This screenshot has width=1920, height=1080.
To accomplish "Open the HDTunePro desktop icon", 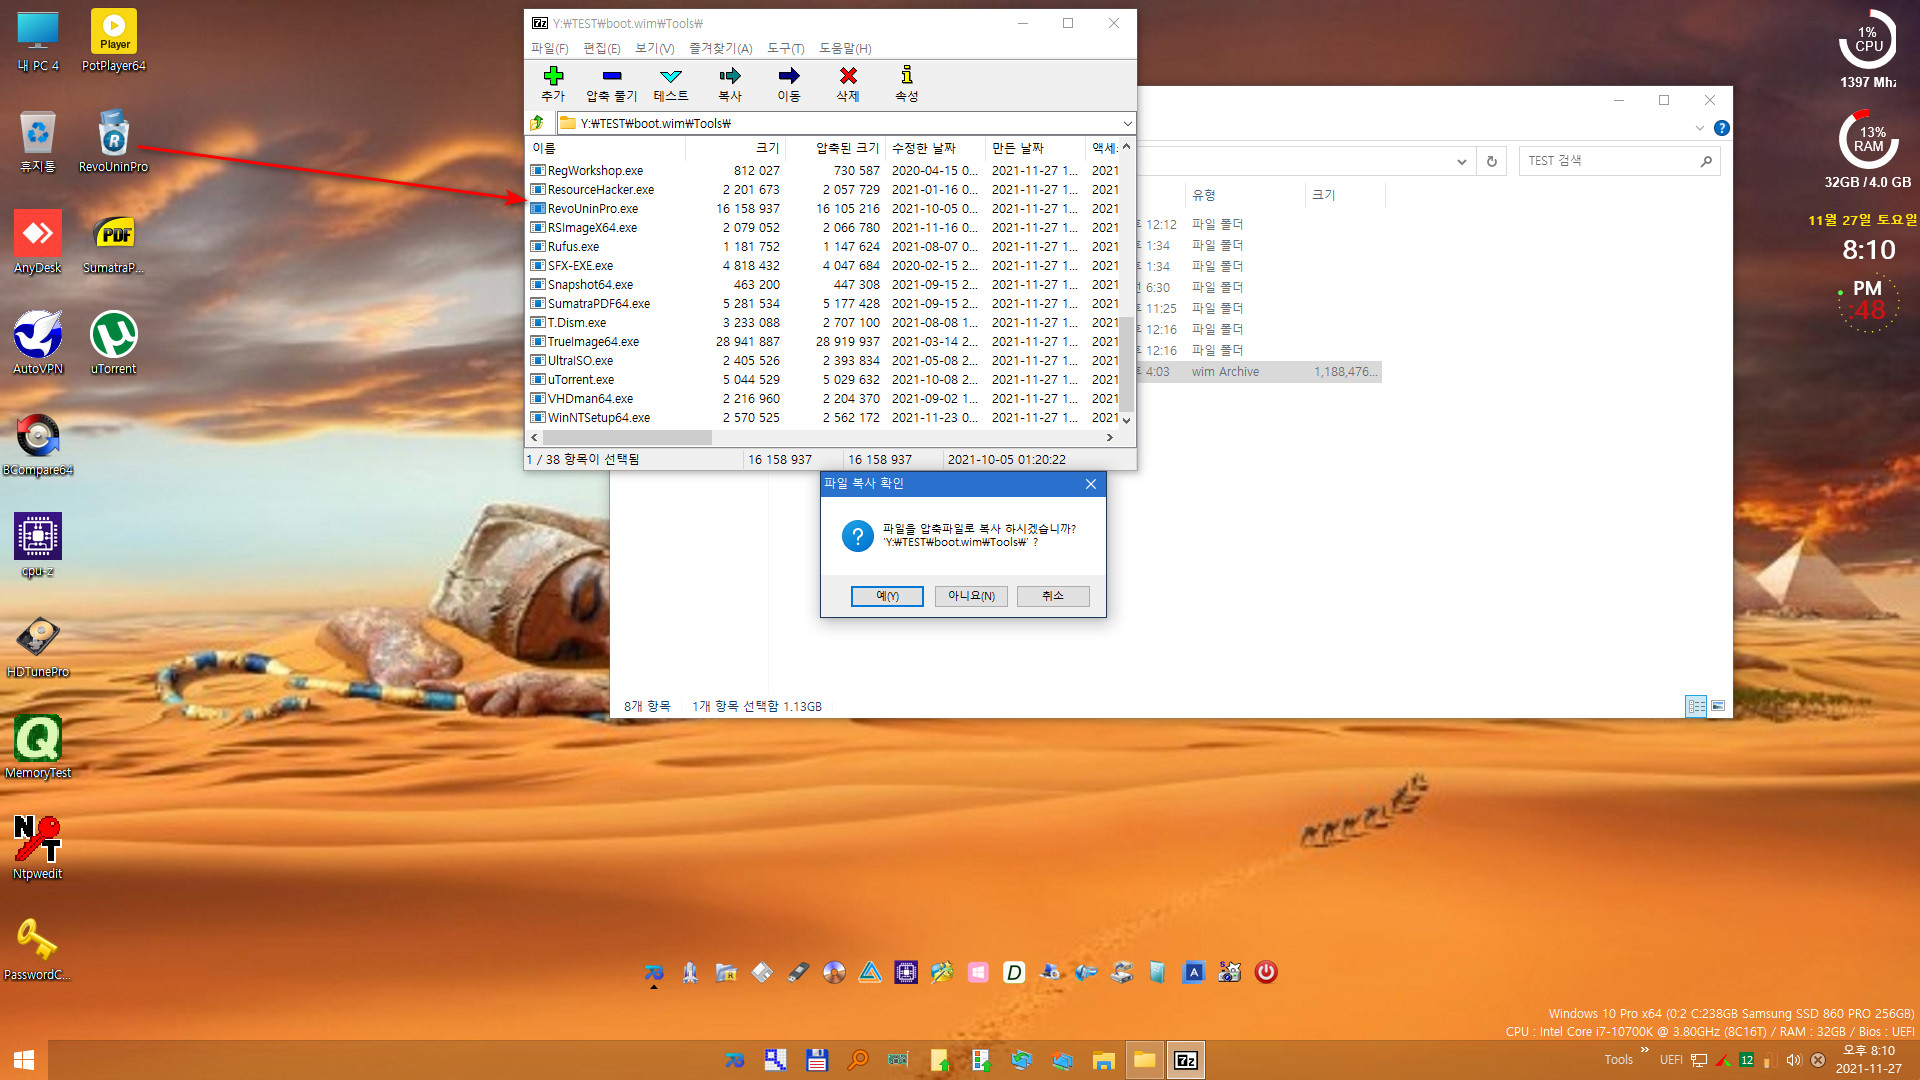I will click(x=38, y=646).
